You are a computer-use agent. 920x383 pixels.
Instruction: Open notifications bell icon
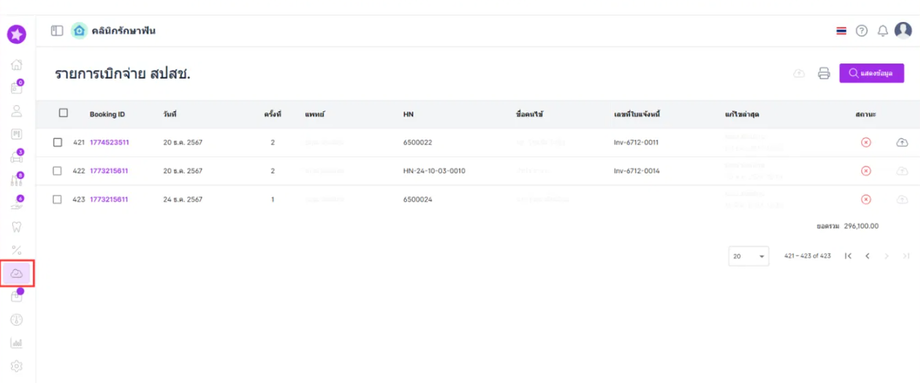(x=882, y=31)
